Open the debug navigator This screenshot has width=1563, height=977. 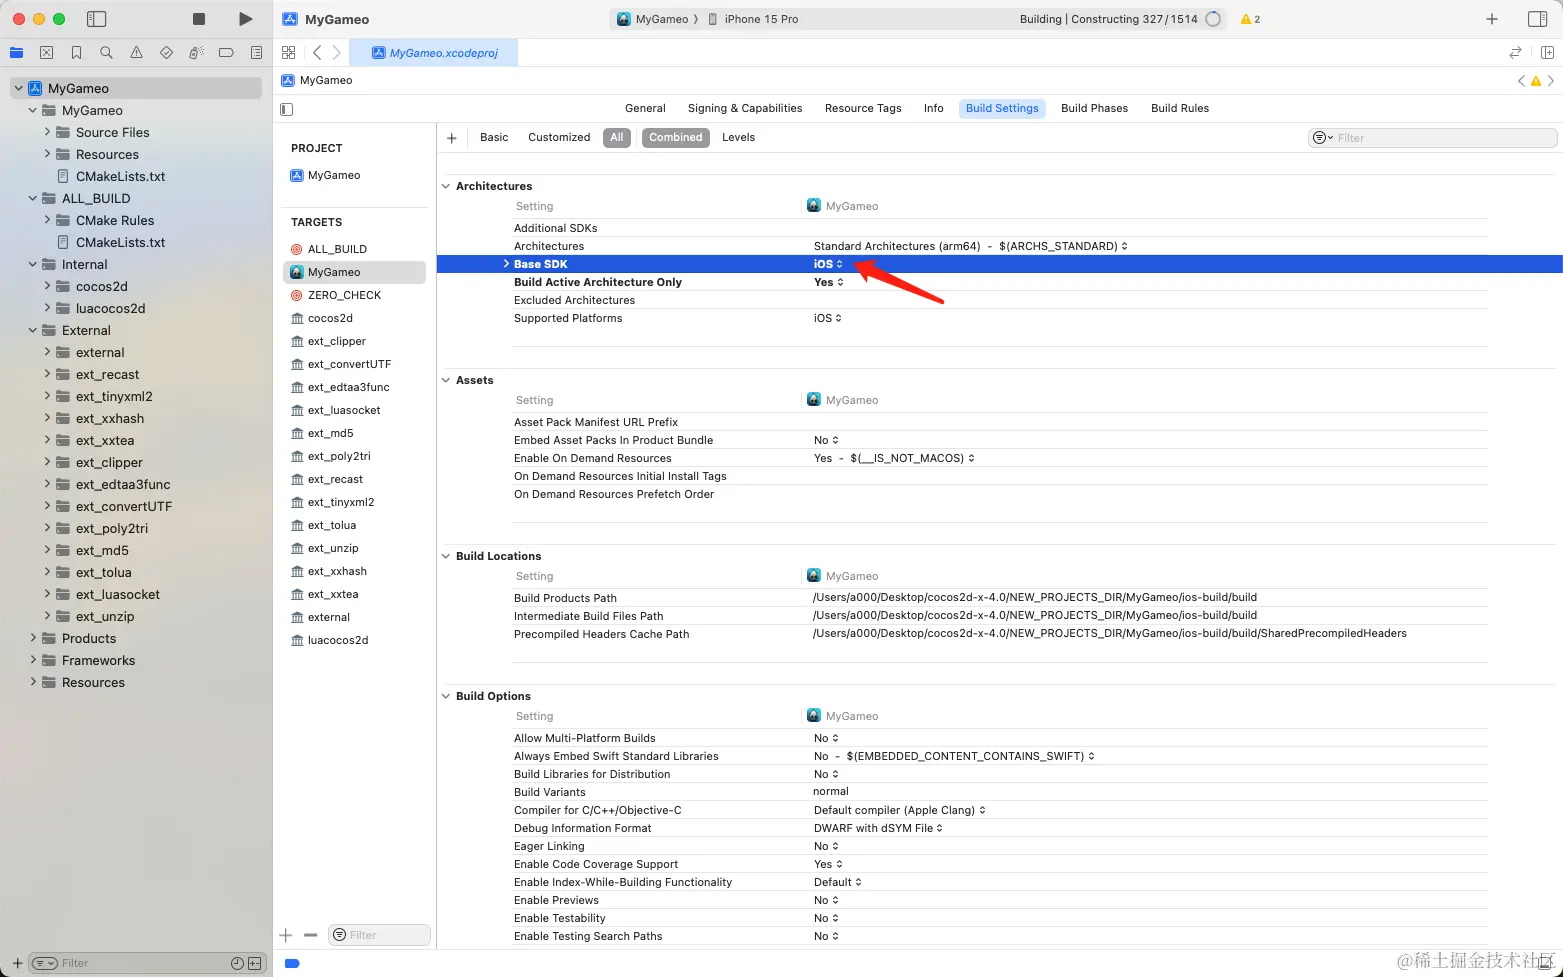(196, 52)
